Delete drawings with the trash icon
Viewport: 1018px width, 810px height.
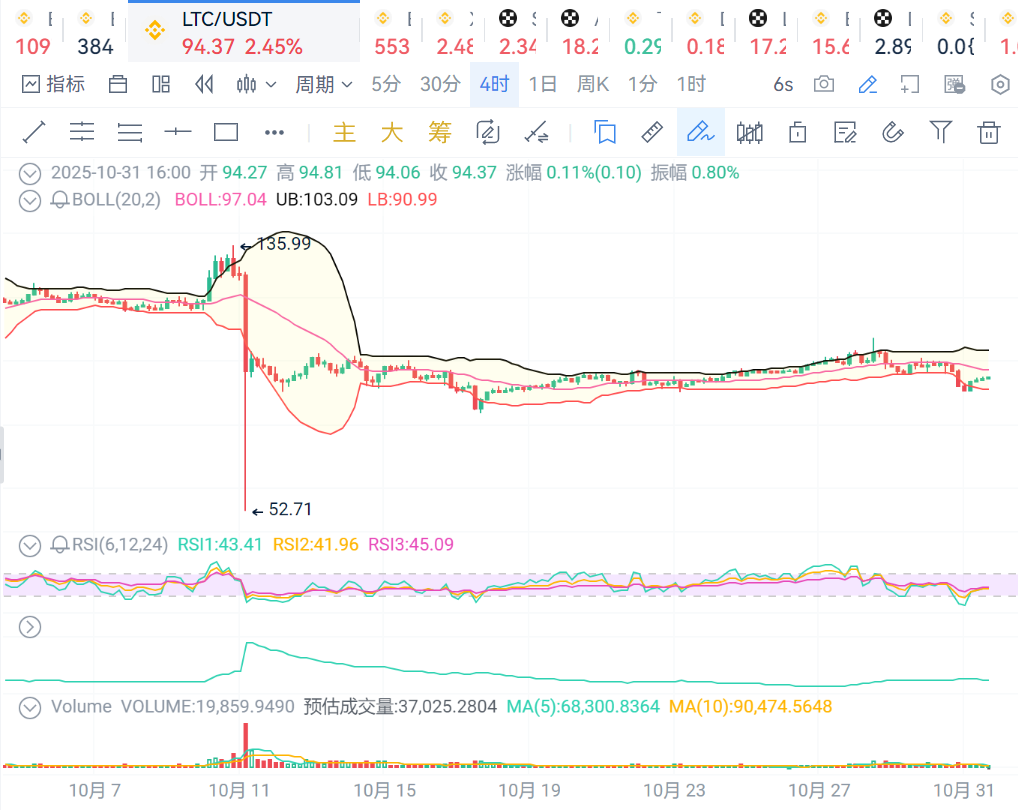point(989,132)
